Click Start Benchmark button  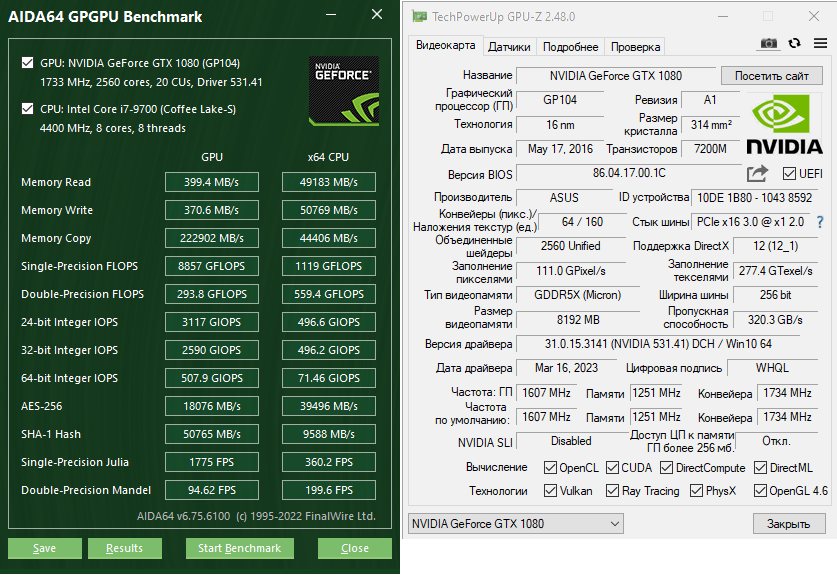click(x=240, y=548)
